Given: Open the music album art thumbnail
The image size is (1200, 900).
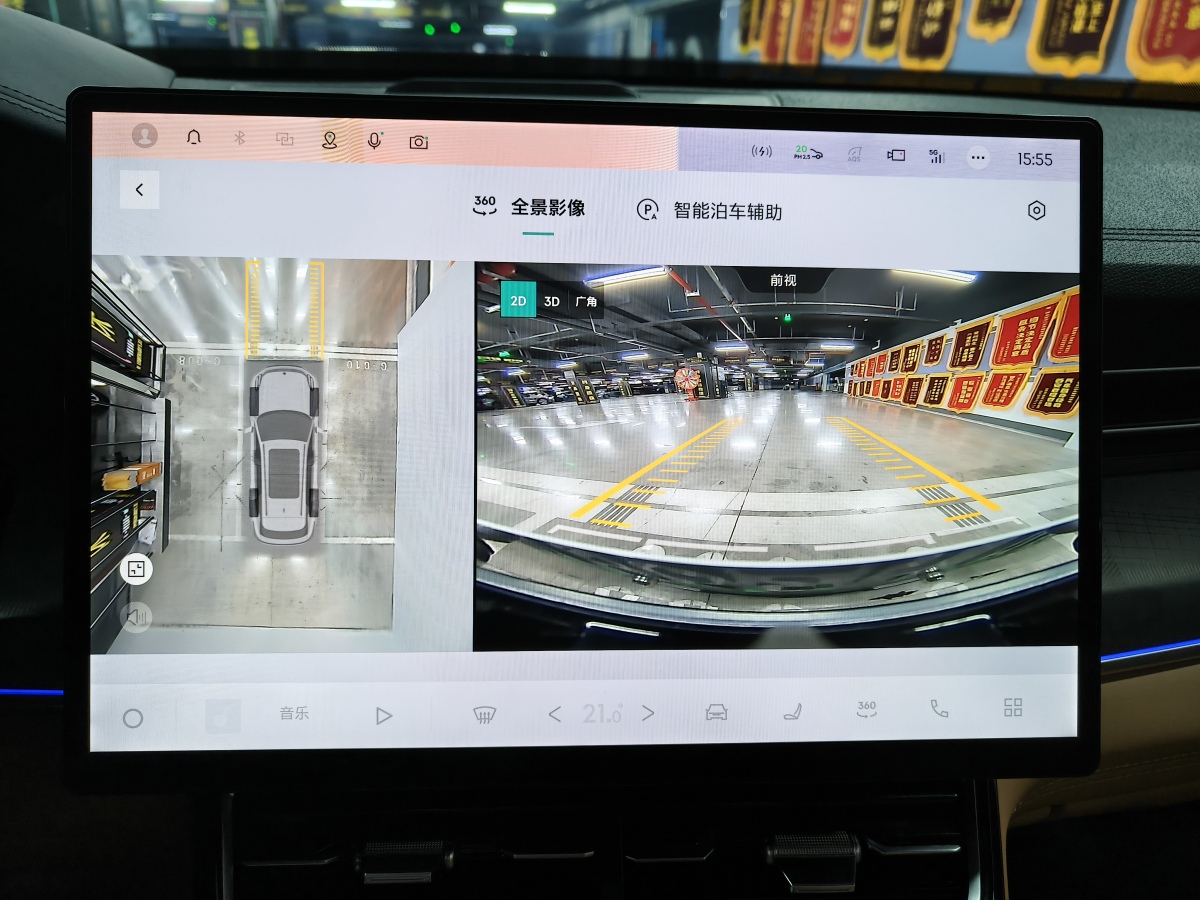Looking at the screenshot, I should (x=223, y=716).
